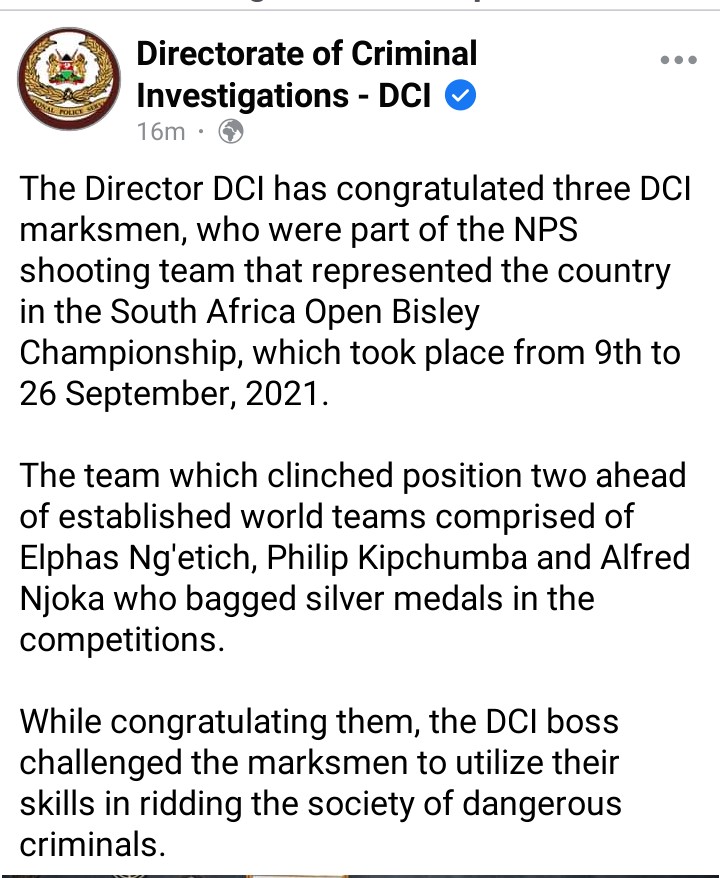720x878 pixels.
Task: Tap the globe public audience icon
Action: point(230,131)
